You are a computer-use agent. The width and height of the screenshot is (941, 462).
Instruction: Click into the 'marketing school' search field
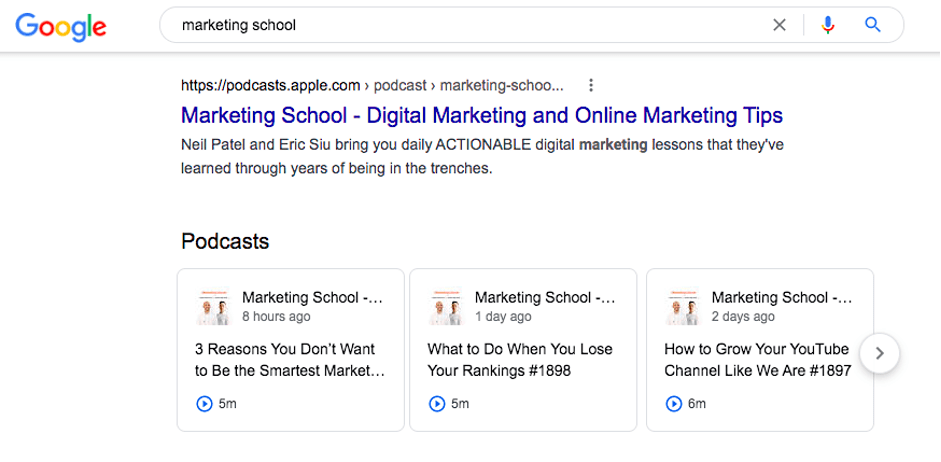click(x=460, y=25)
